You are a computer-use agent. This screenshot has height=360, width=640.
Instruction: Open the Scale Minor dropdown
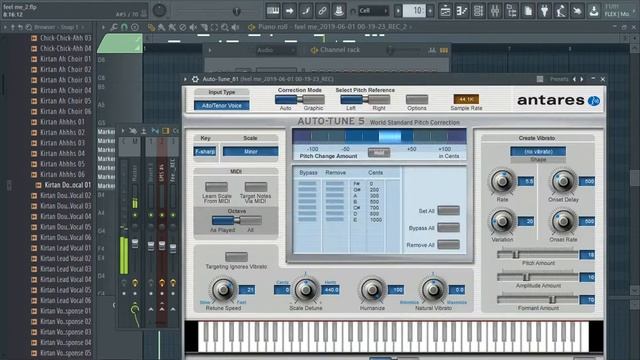tap(251, 151)
